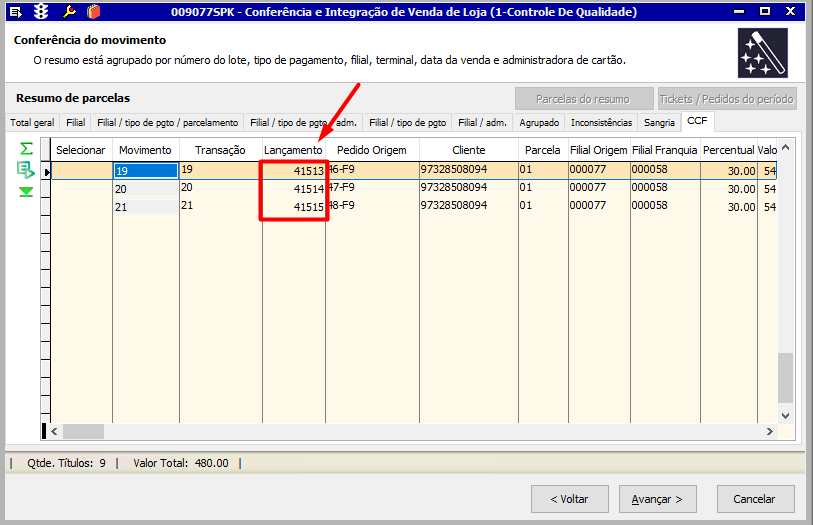Click the Lançamento cell 41514
The image size is (813, 525).
[293, 189]
